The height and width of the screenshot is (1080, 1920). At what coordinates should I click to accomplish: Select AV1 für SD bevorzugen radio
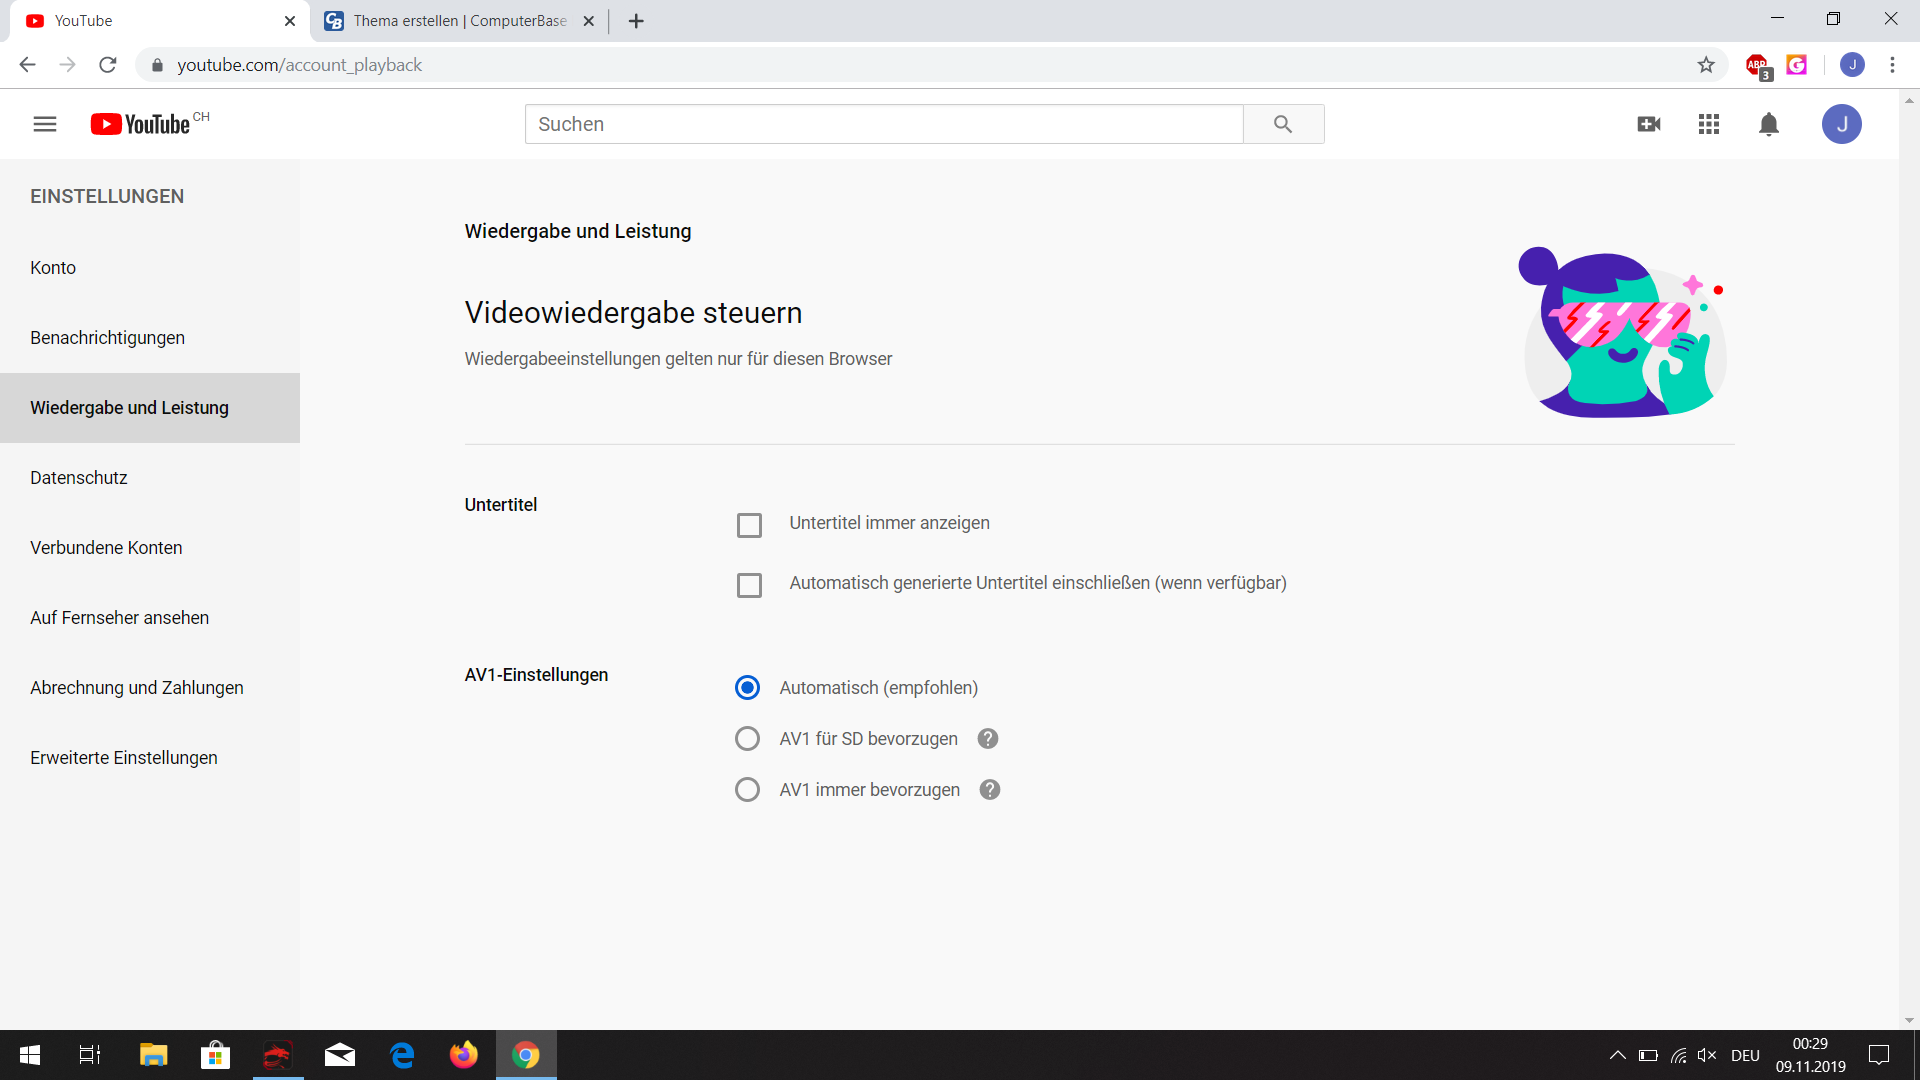pyautogui.click(x=747, y=739)
